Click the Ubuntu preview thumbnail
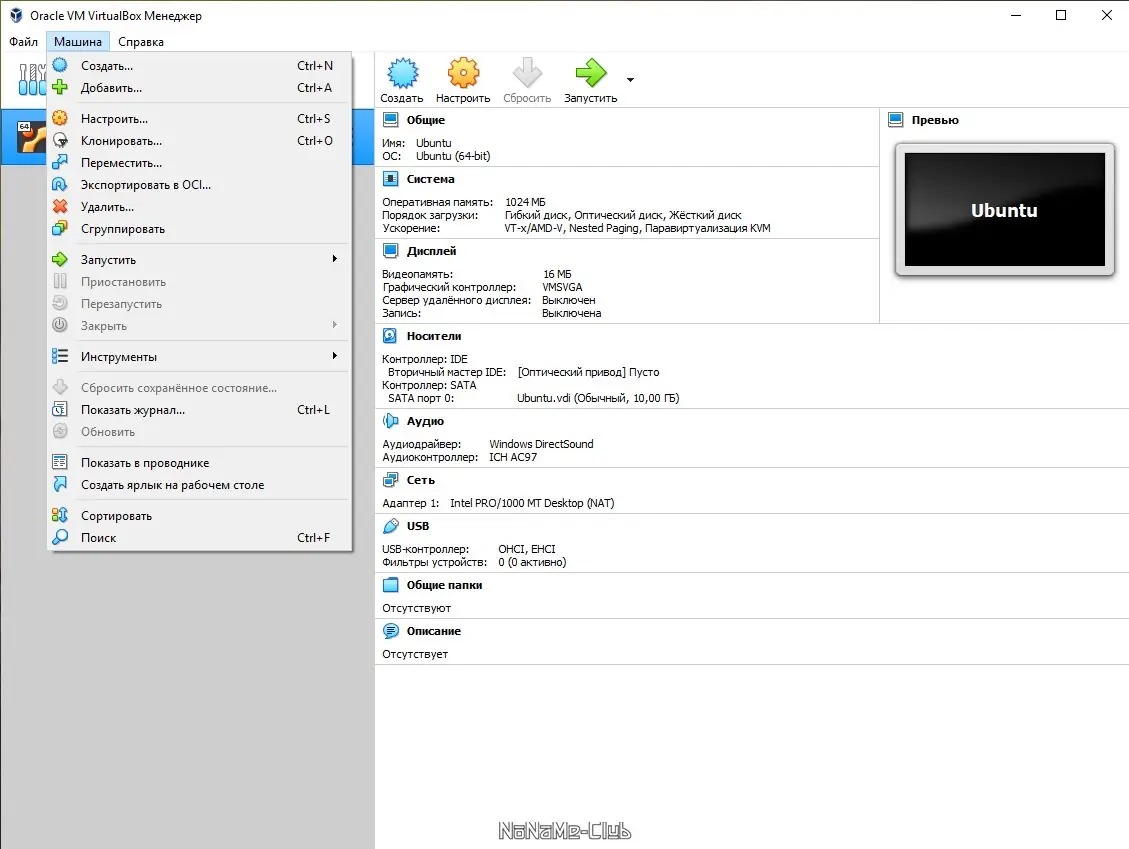The width and height of the screenshot is (1129, 849). (x=1004, y=210)
